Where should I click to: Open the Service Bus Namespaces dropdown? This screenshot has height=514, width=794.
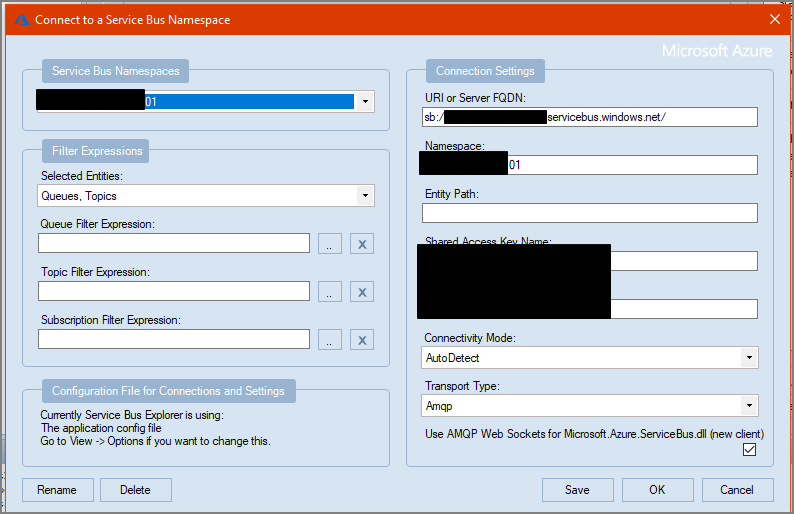point(365,102)
